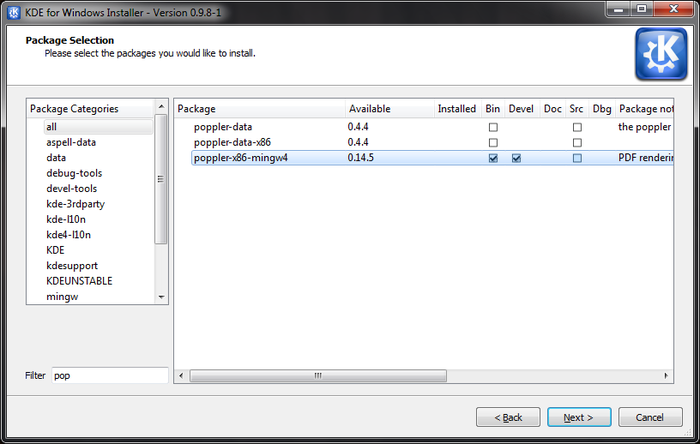Select the debug-tools category
700x444 pixels.
tap(74, 173)
